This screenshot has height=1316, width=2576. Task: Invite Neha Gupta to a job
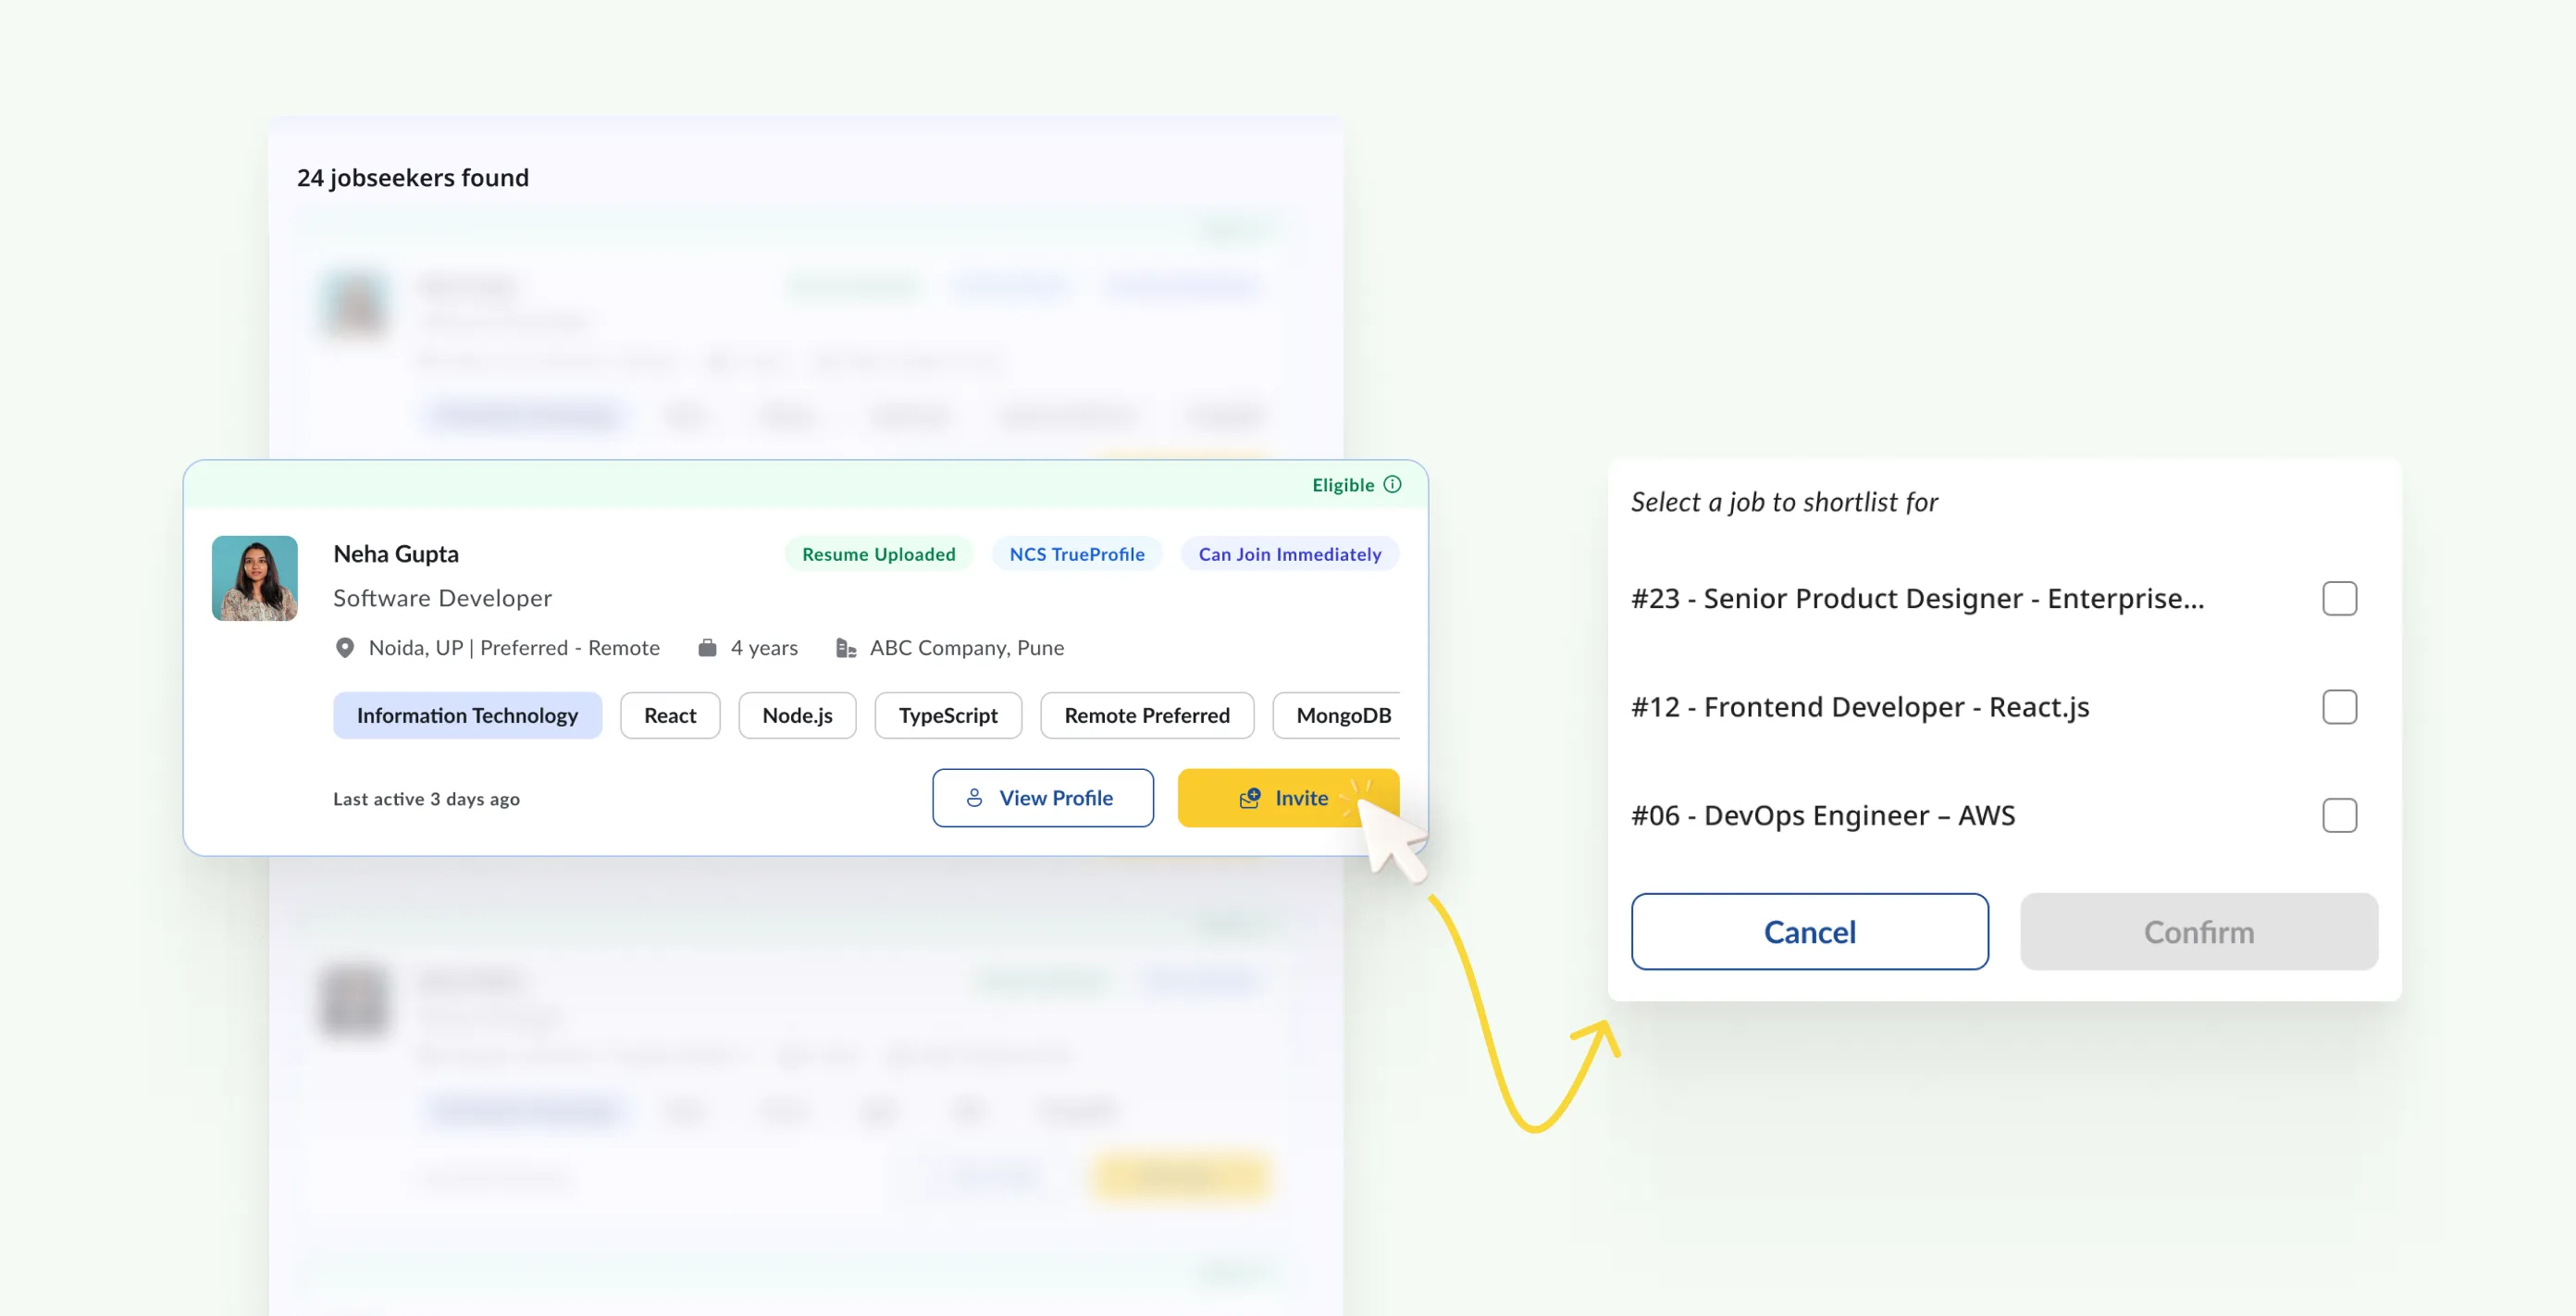pos(1287,798)
